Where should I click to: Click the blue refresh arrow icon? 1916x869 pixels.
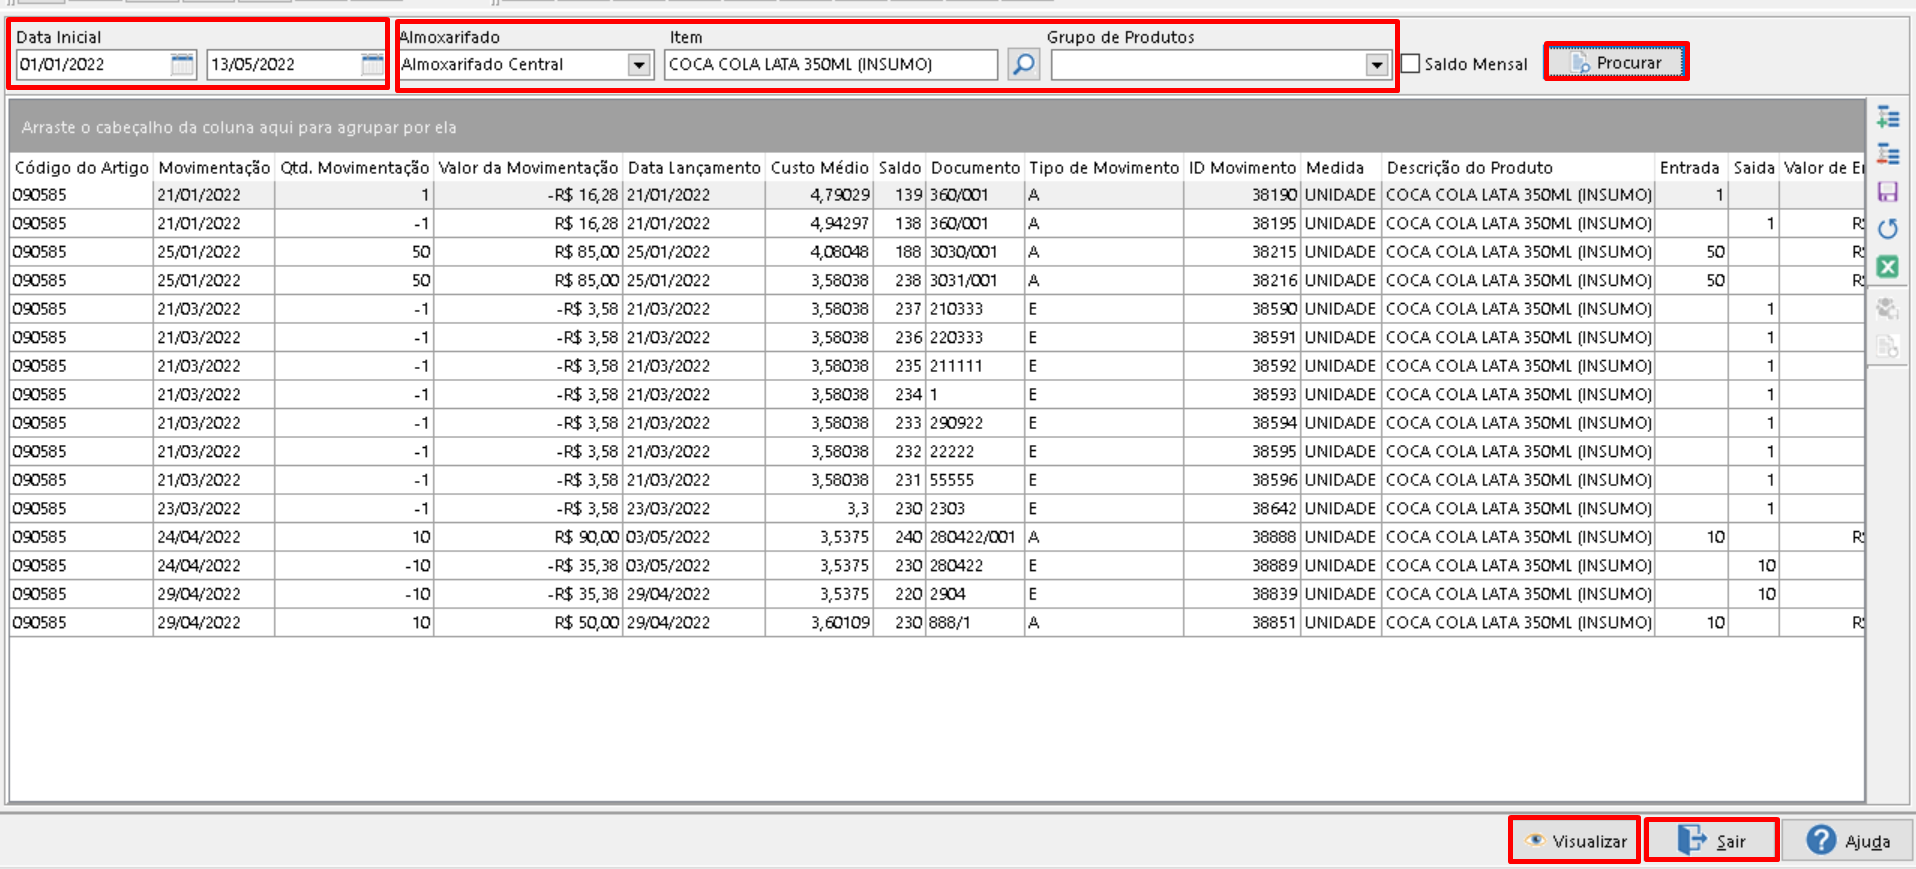click(1887, 229)
